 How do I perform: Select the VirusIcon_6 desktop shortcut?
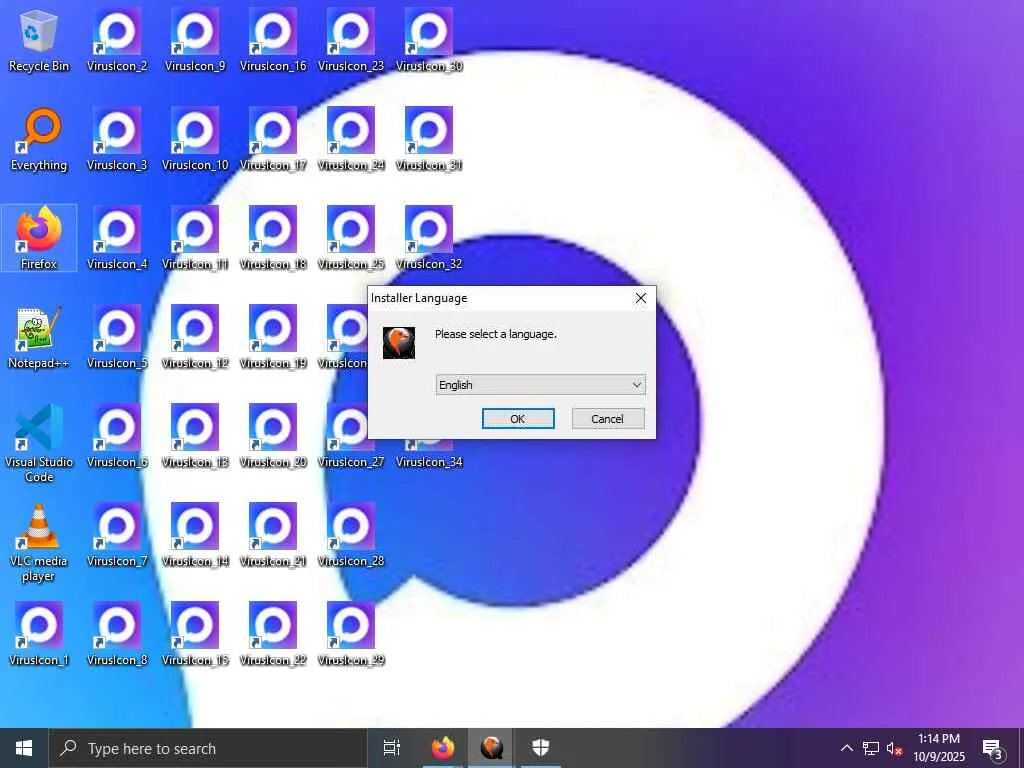coord(117,436)
